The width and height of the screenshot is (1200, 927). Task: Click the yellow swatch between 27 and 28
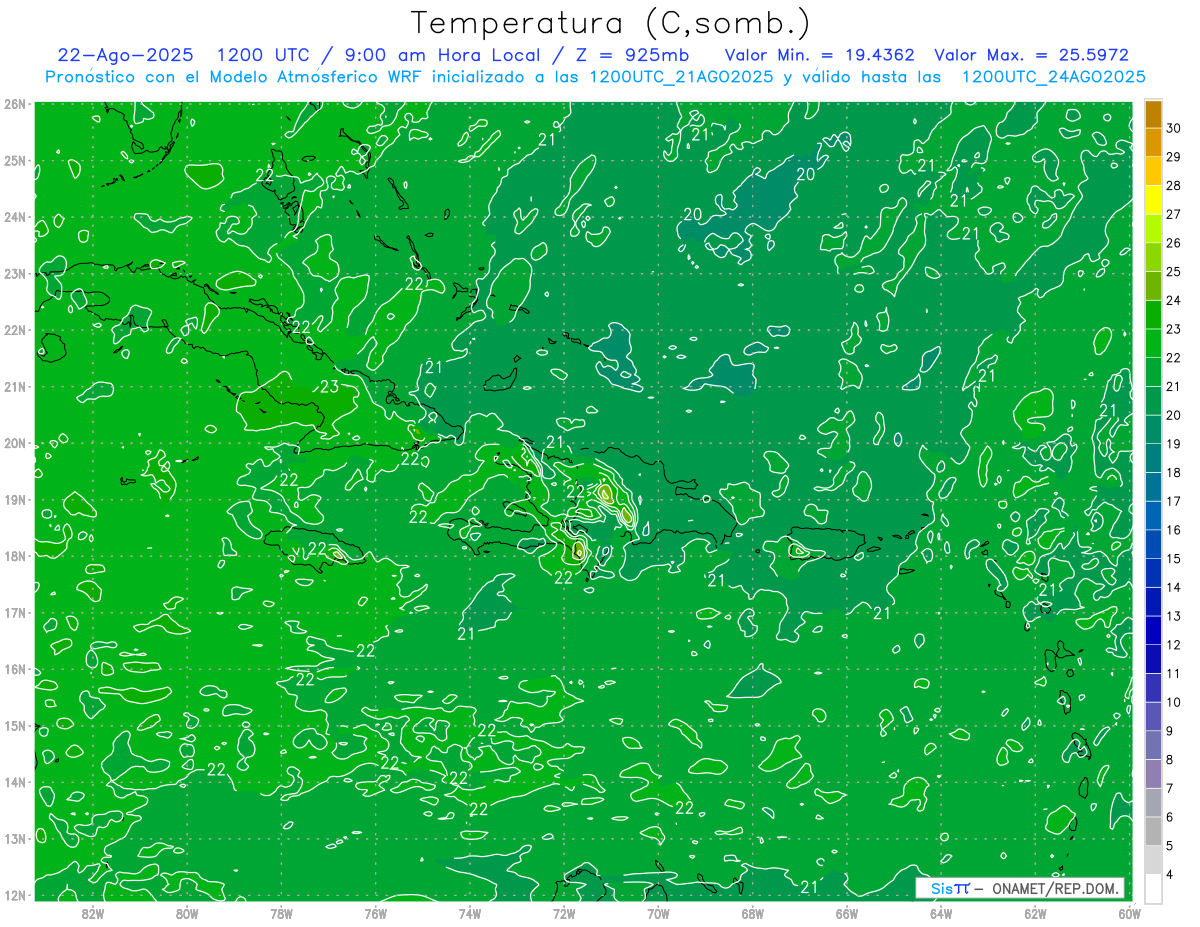click(1153, 200)
